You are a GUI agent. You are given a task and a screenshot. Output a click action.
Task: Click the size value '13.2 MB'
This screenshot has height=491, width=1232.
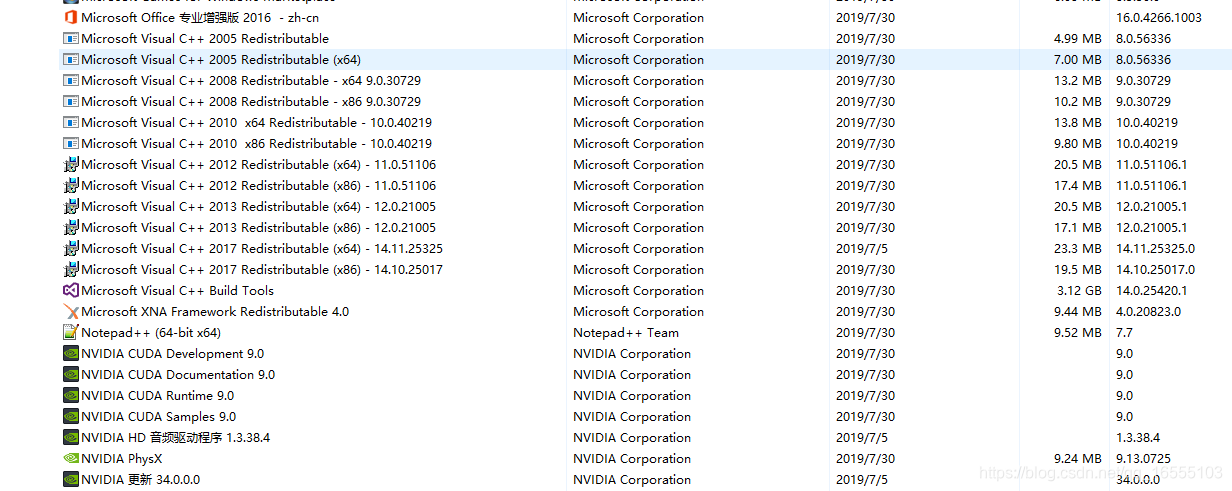[x=1077, y=81]
